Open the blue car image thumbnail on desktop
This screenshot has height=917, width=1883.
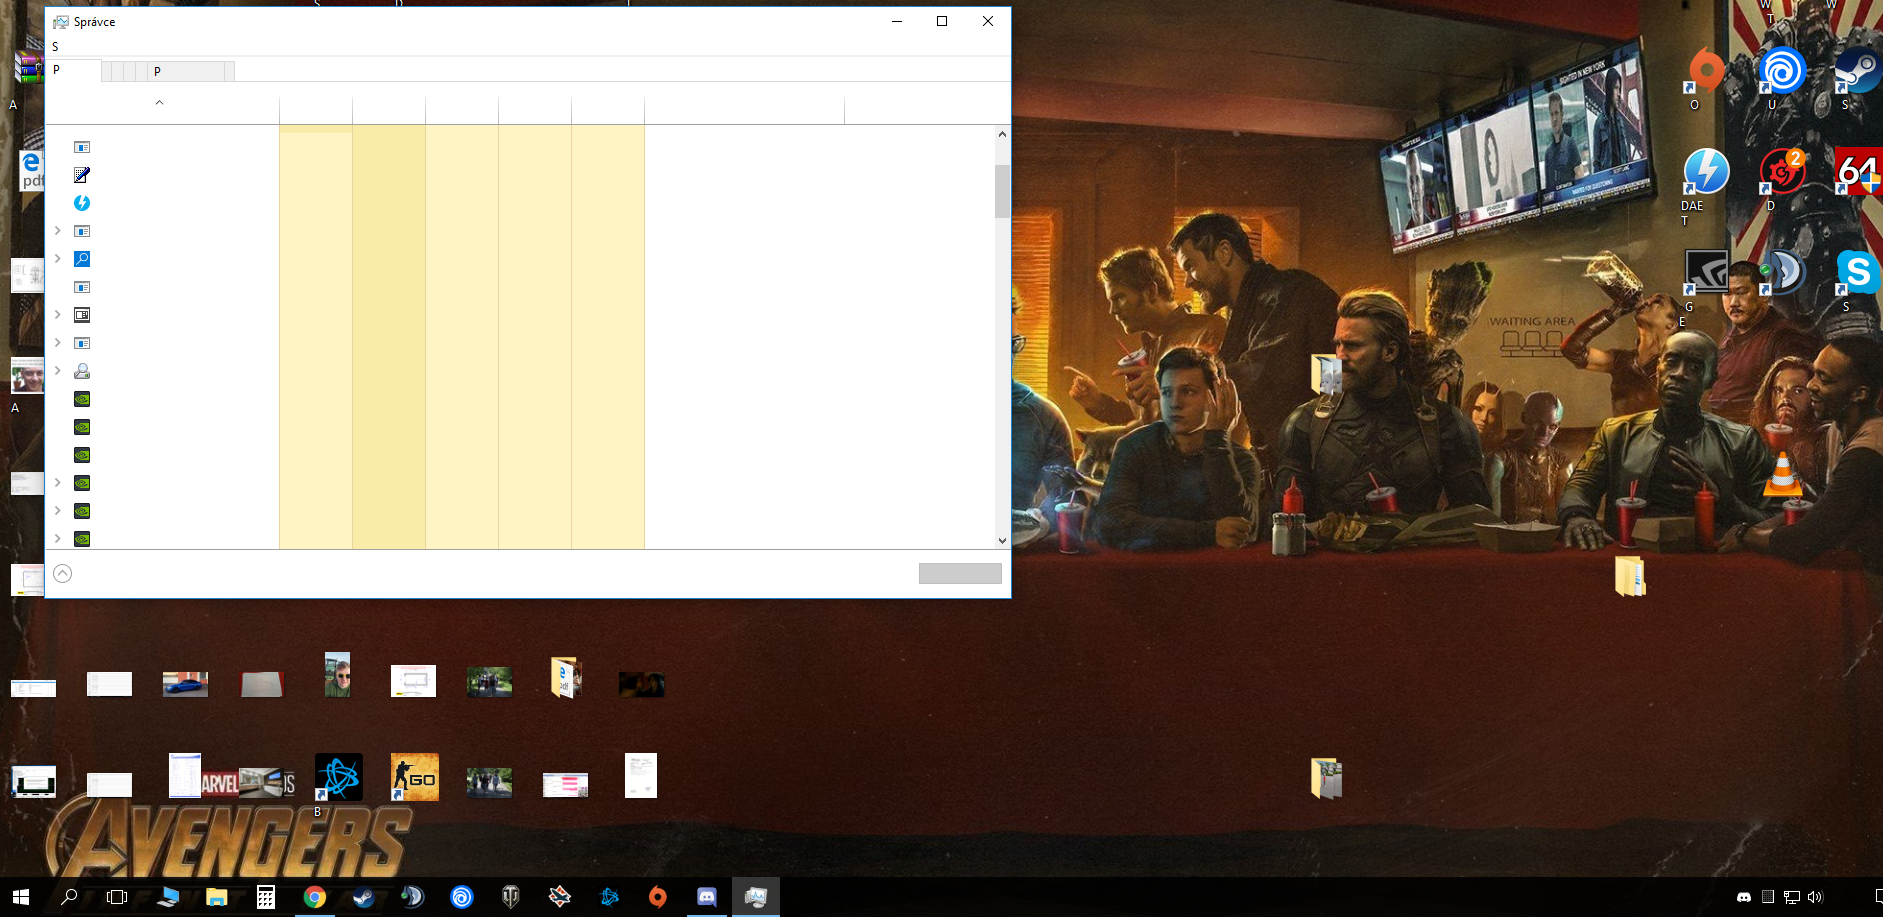(185, 684)
